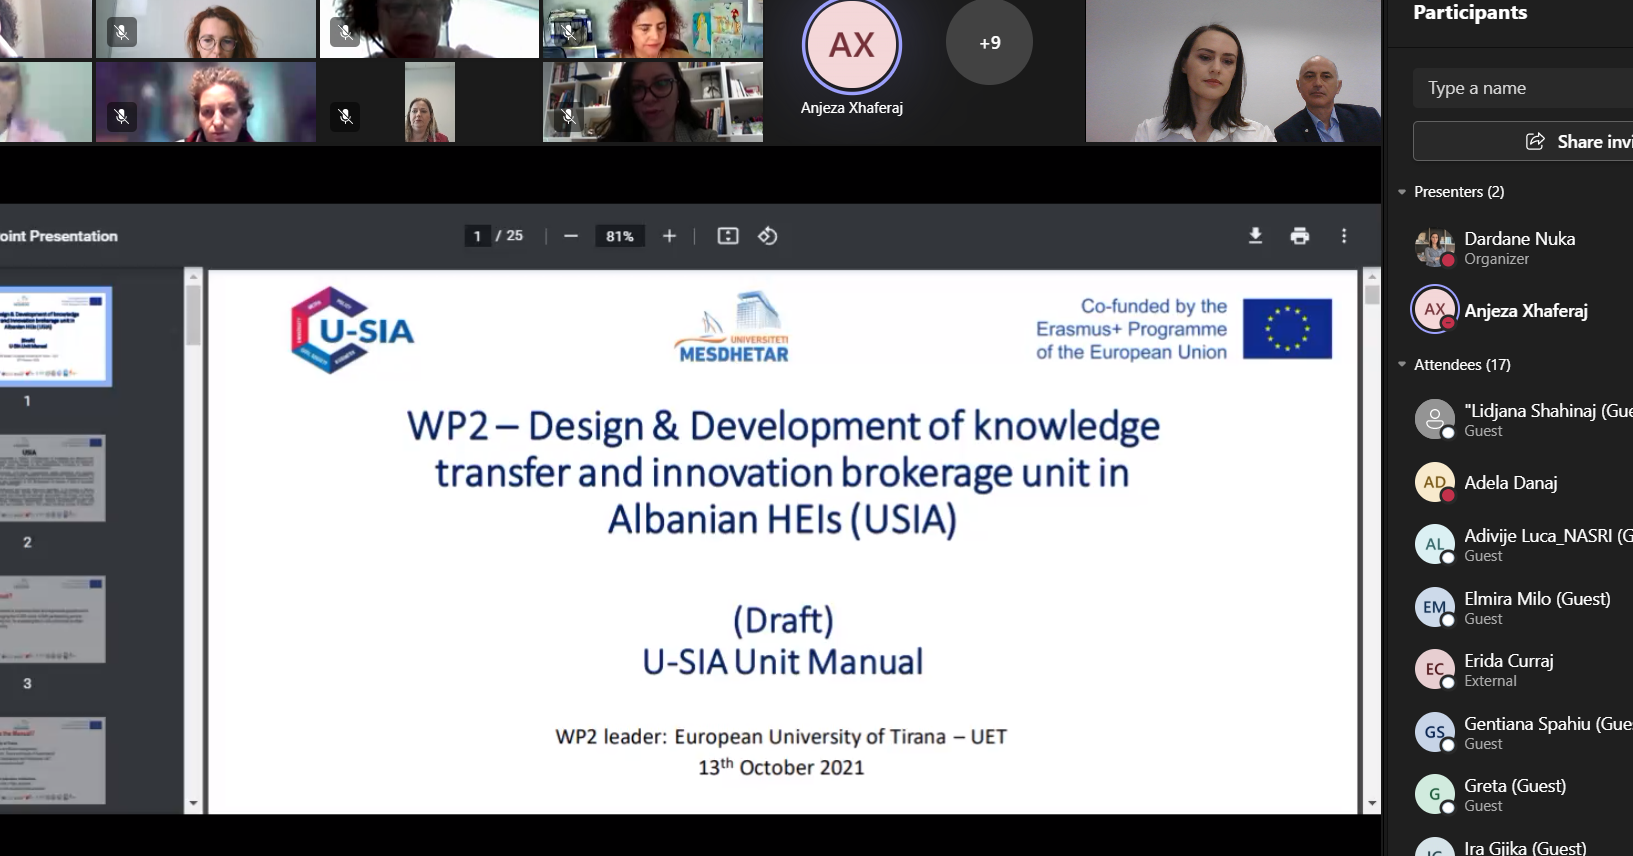The image size is (1633, 856).
Task: Click the rotate page icon
Action: click(768, 236)
